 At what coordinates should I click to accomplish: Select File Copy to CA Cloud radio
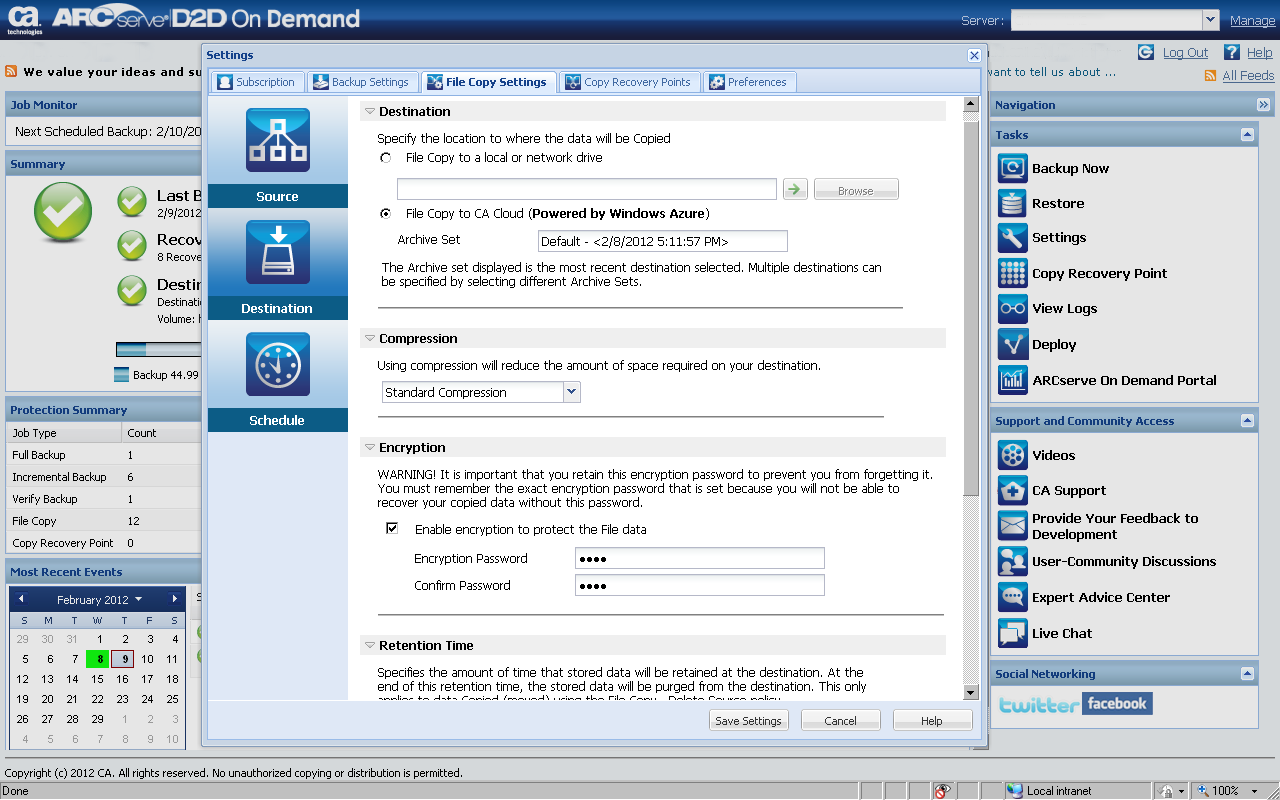(x=386, y=214)
